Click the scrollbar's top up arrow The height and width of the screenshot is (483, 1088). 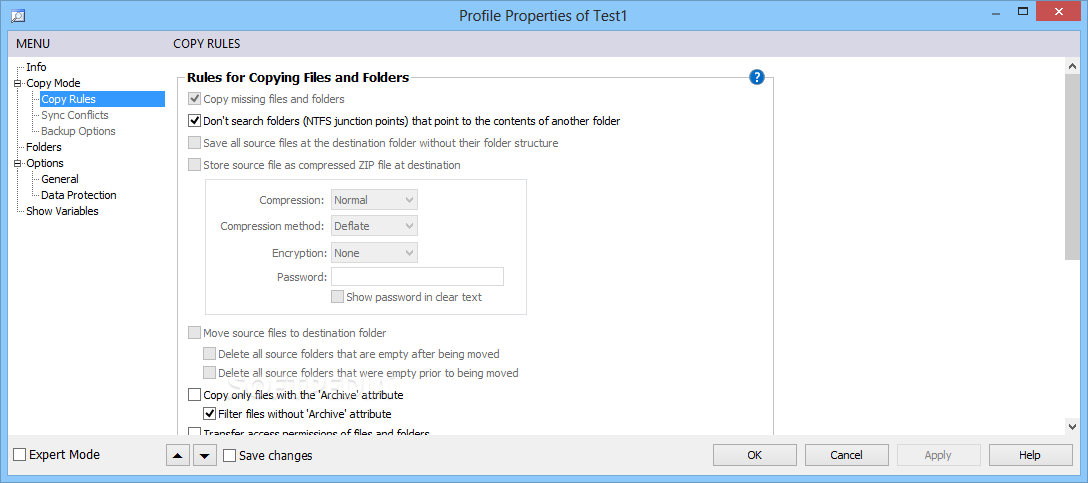[1072, 67]
